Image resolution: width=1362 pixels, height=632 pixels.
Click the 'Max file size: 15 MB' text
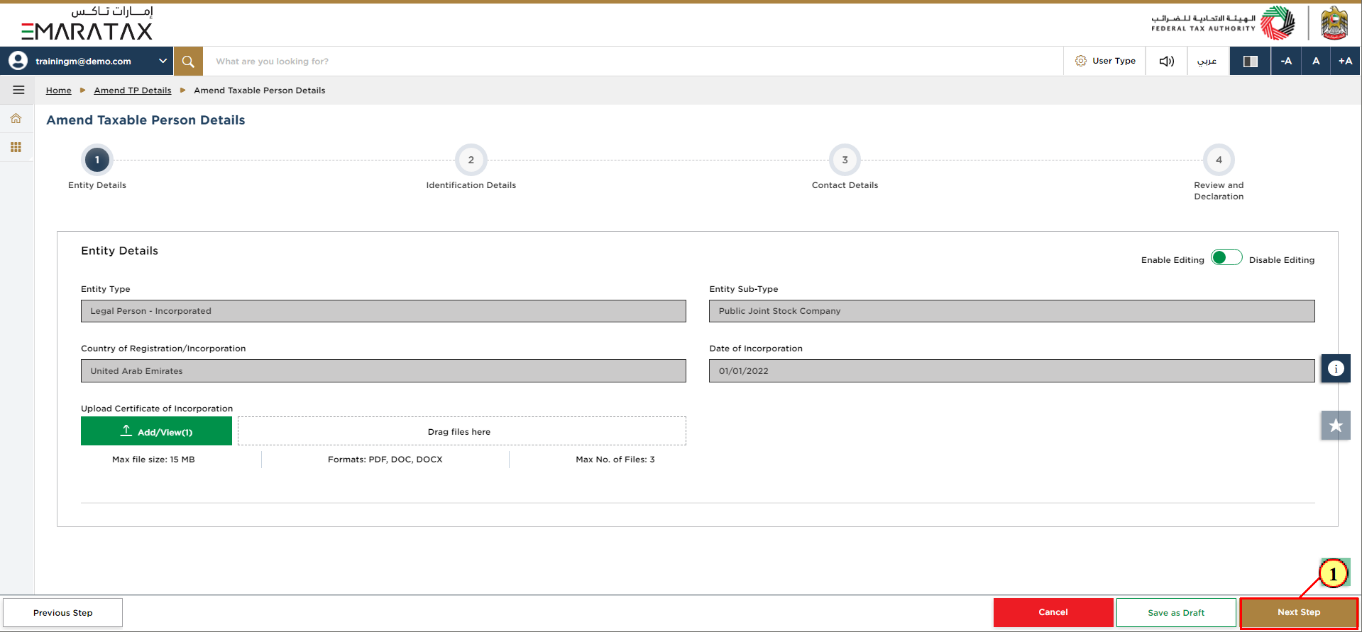[153, 459]
